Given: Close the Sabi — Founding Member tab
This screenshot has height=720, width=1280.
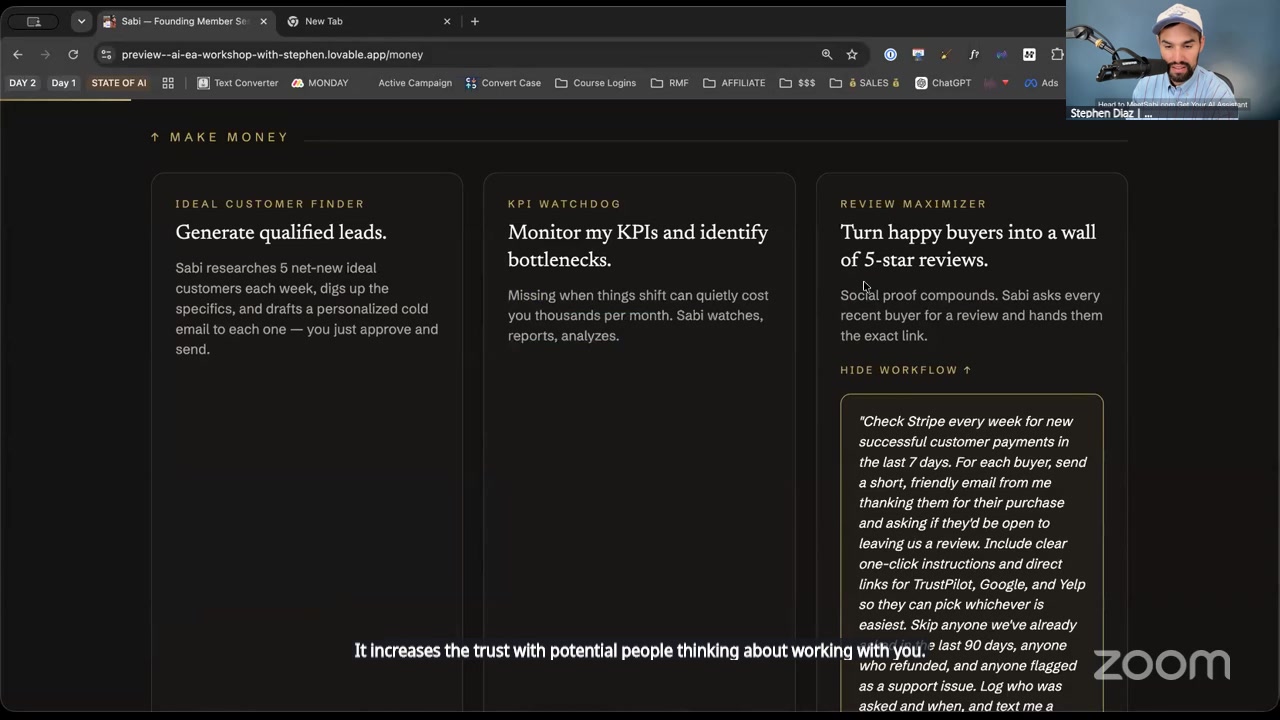Looking at the screenshot, I should click(x=263, y=21).
